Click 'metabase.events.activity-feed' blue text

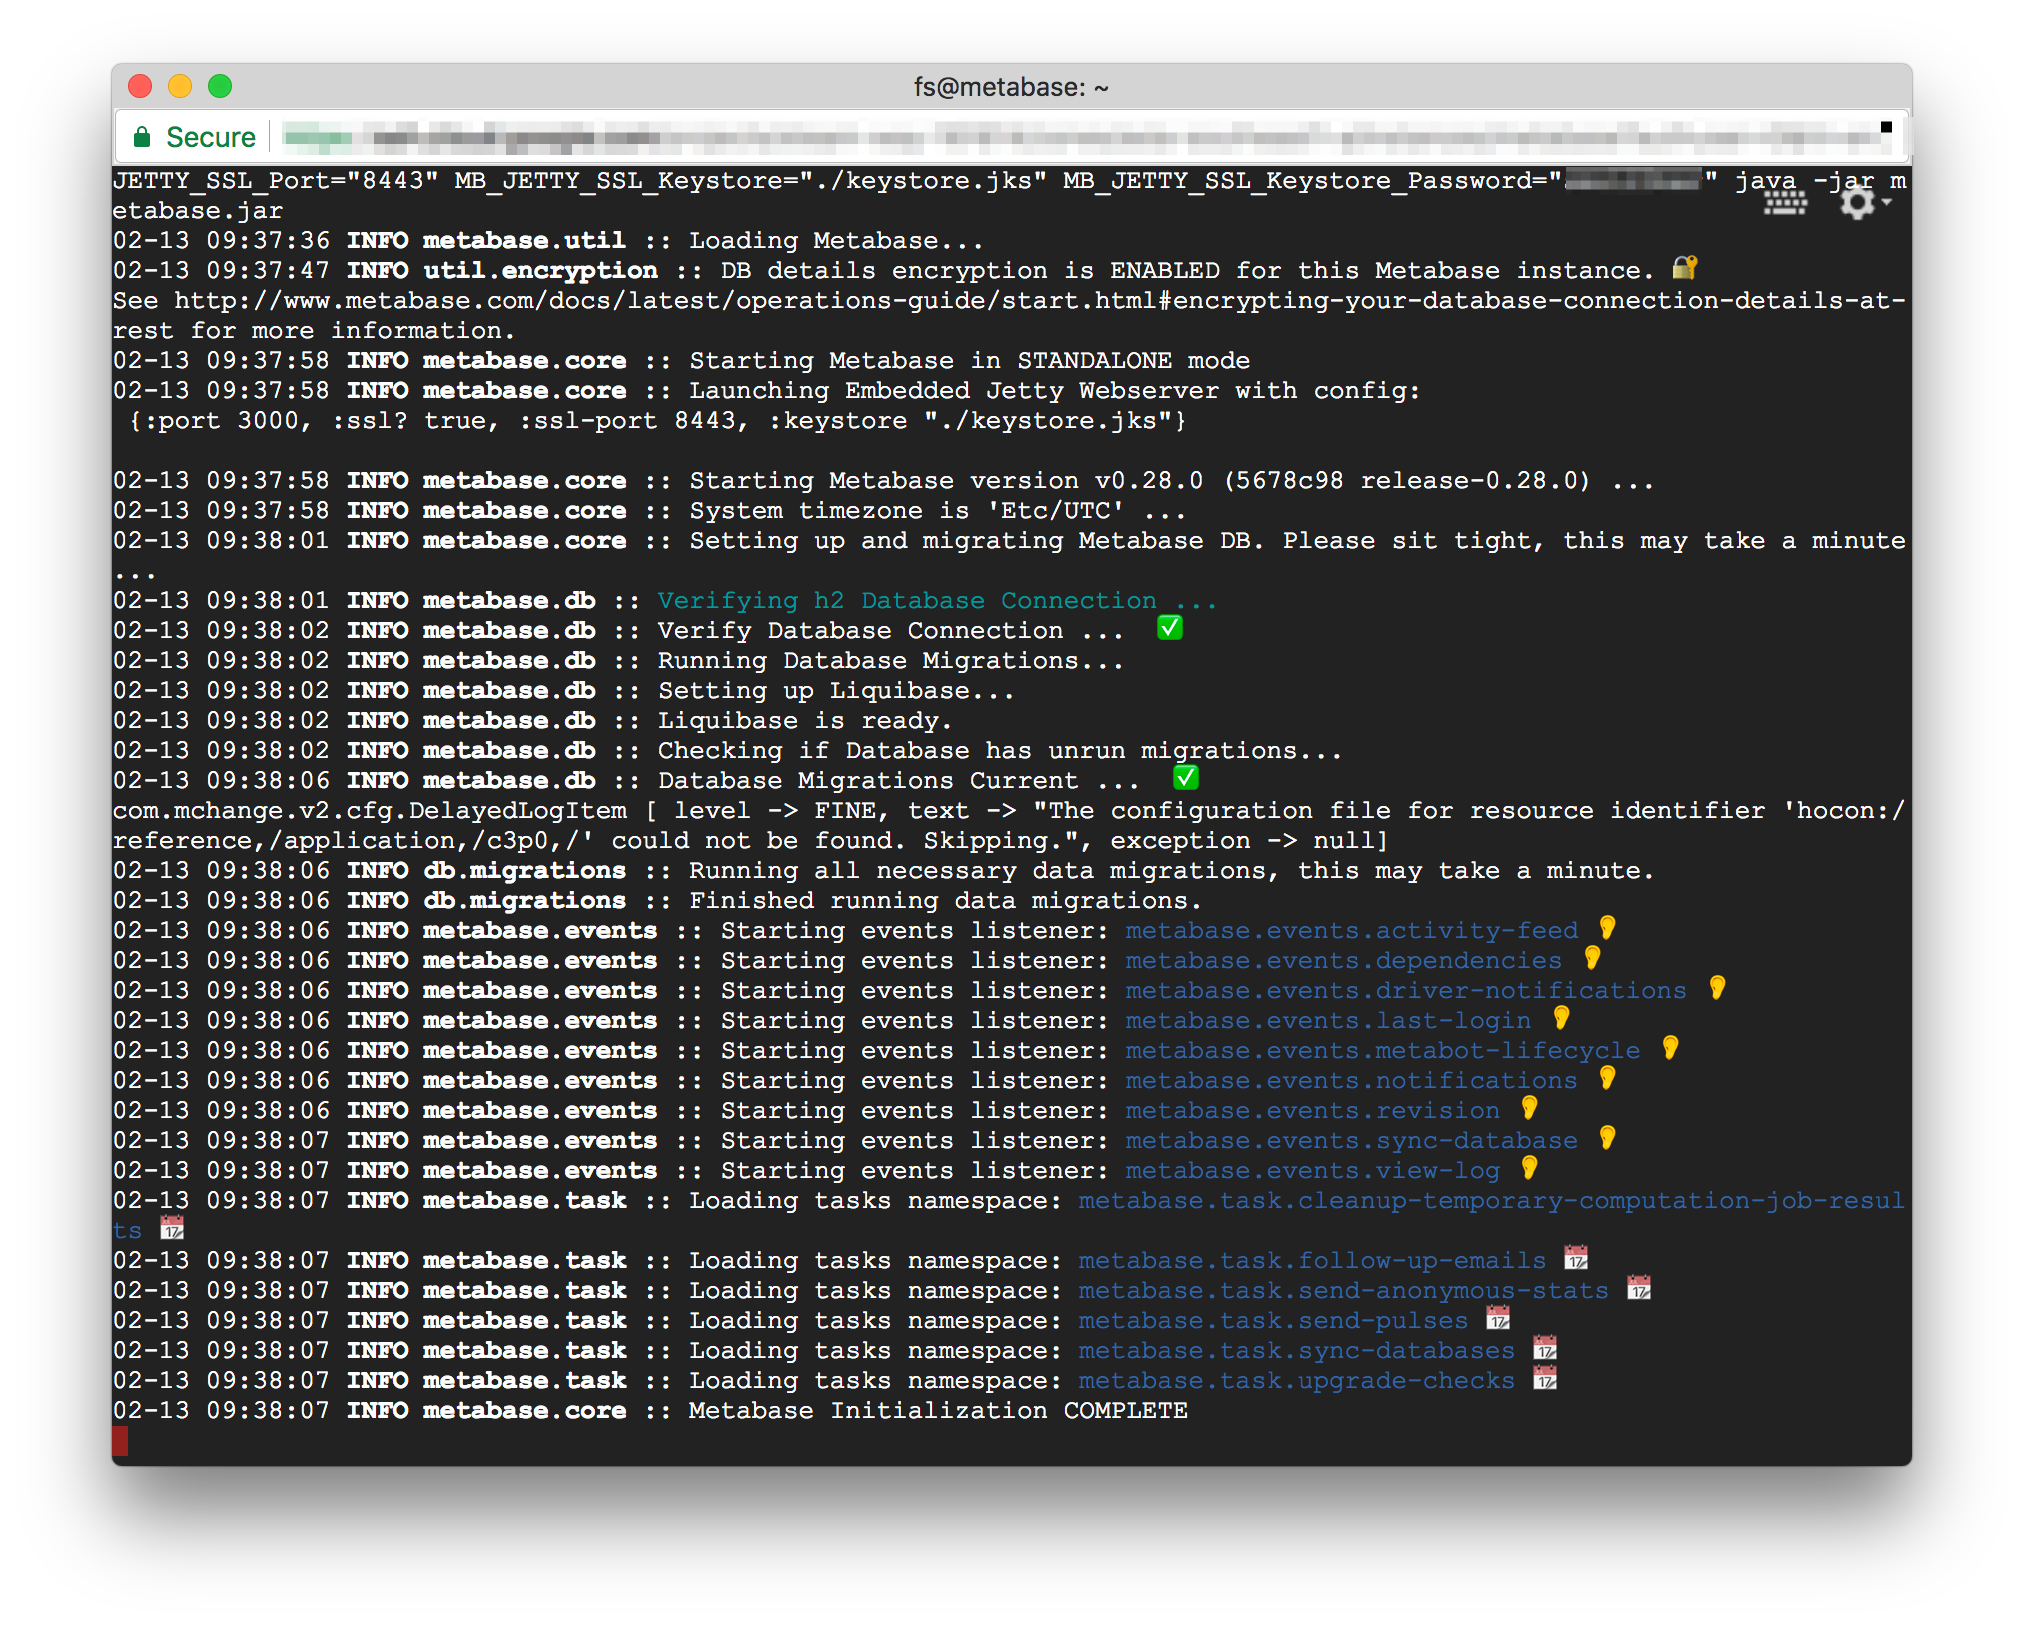pyautogui.click(x=1351, y=931)
